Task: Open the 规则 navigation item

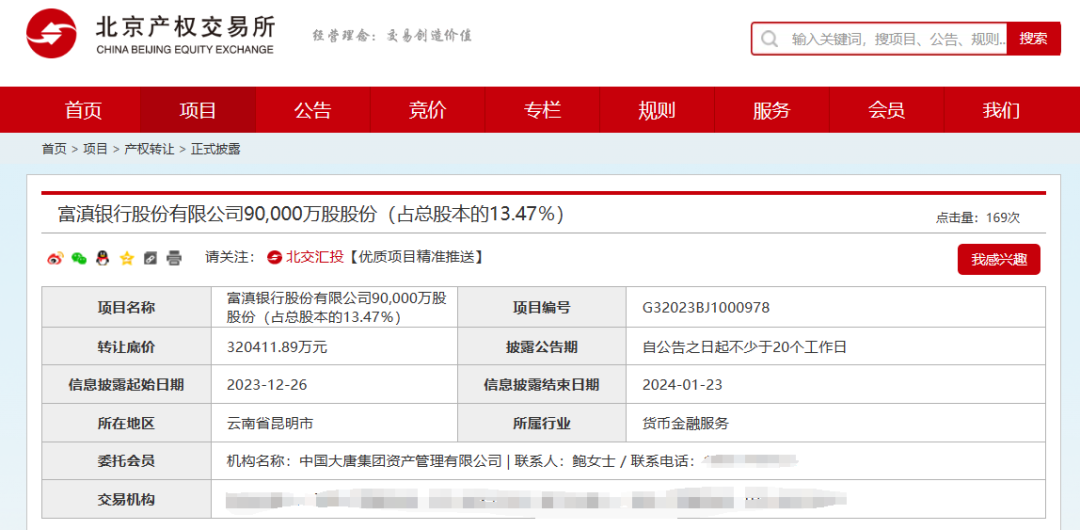Action: coord(657,110)
